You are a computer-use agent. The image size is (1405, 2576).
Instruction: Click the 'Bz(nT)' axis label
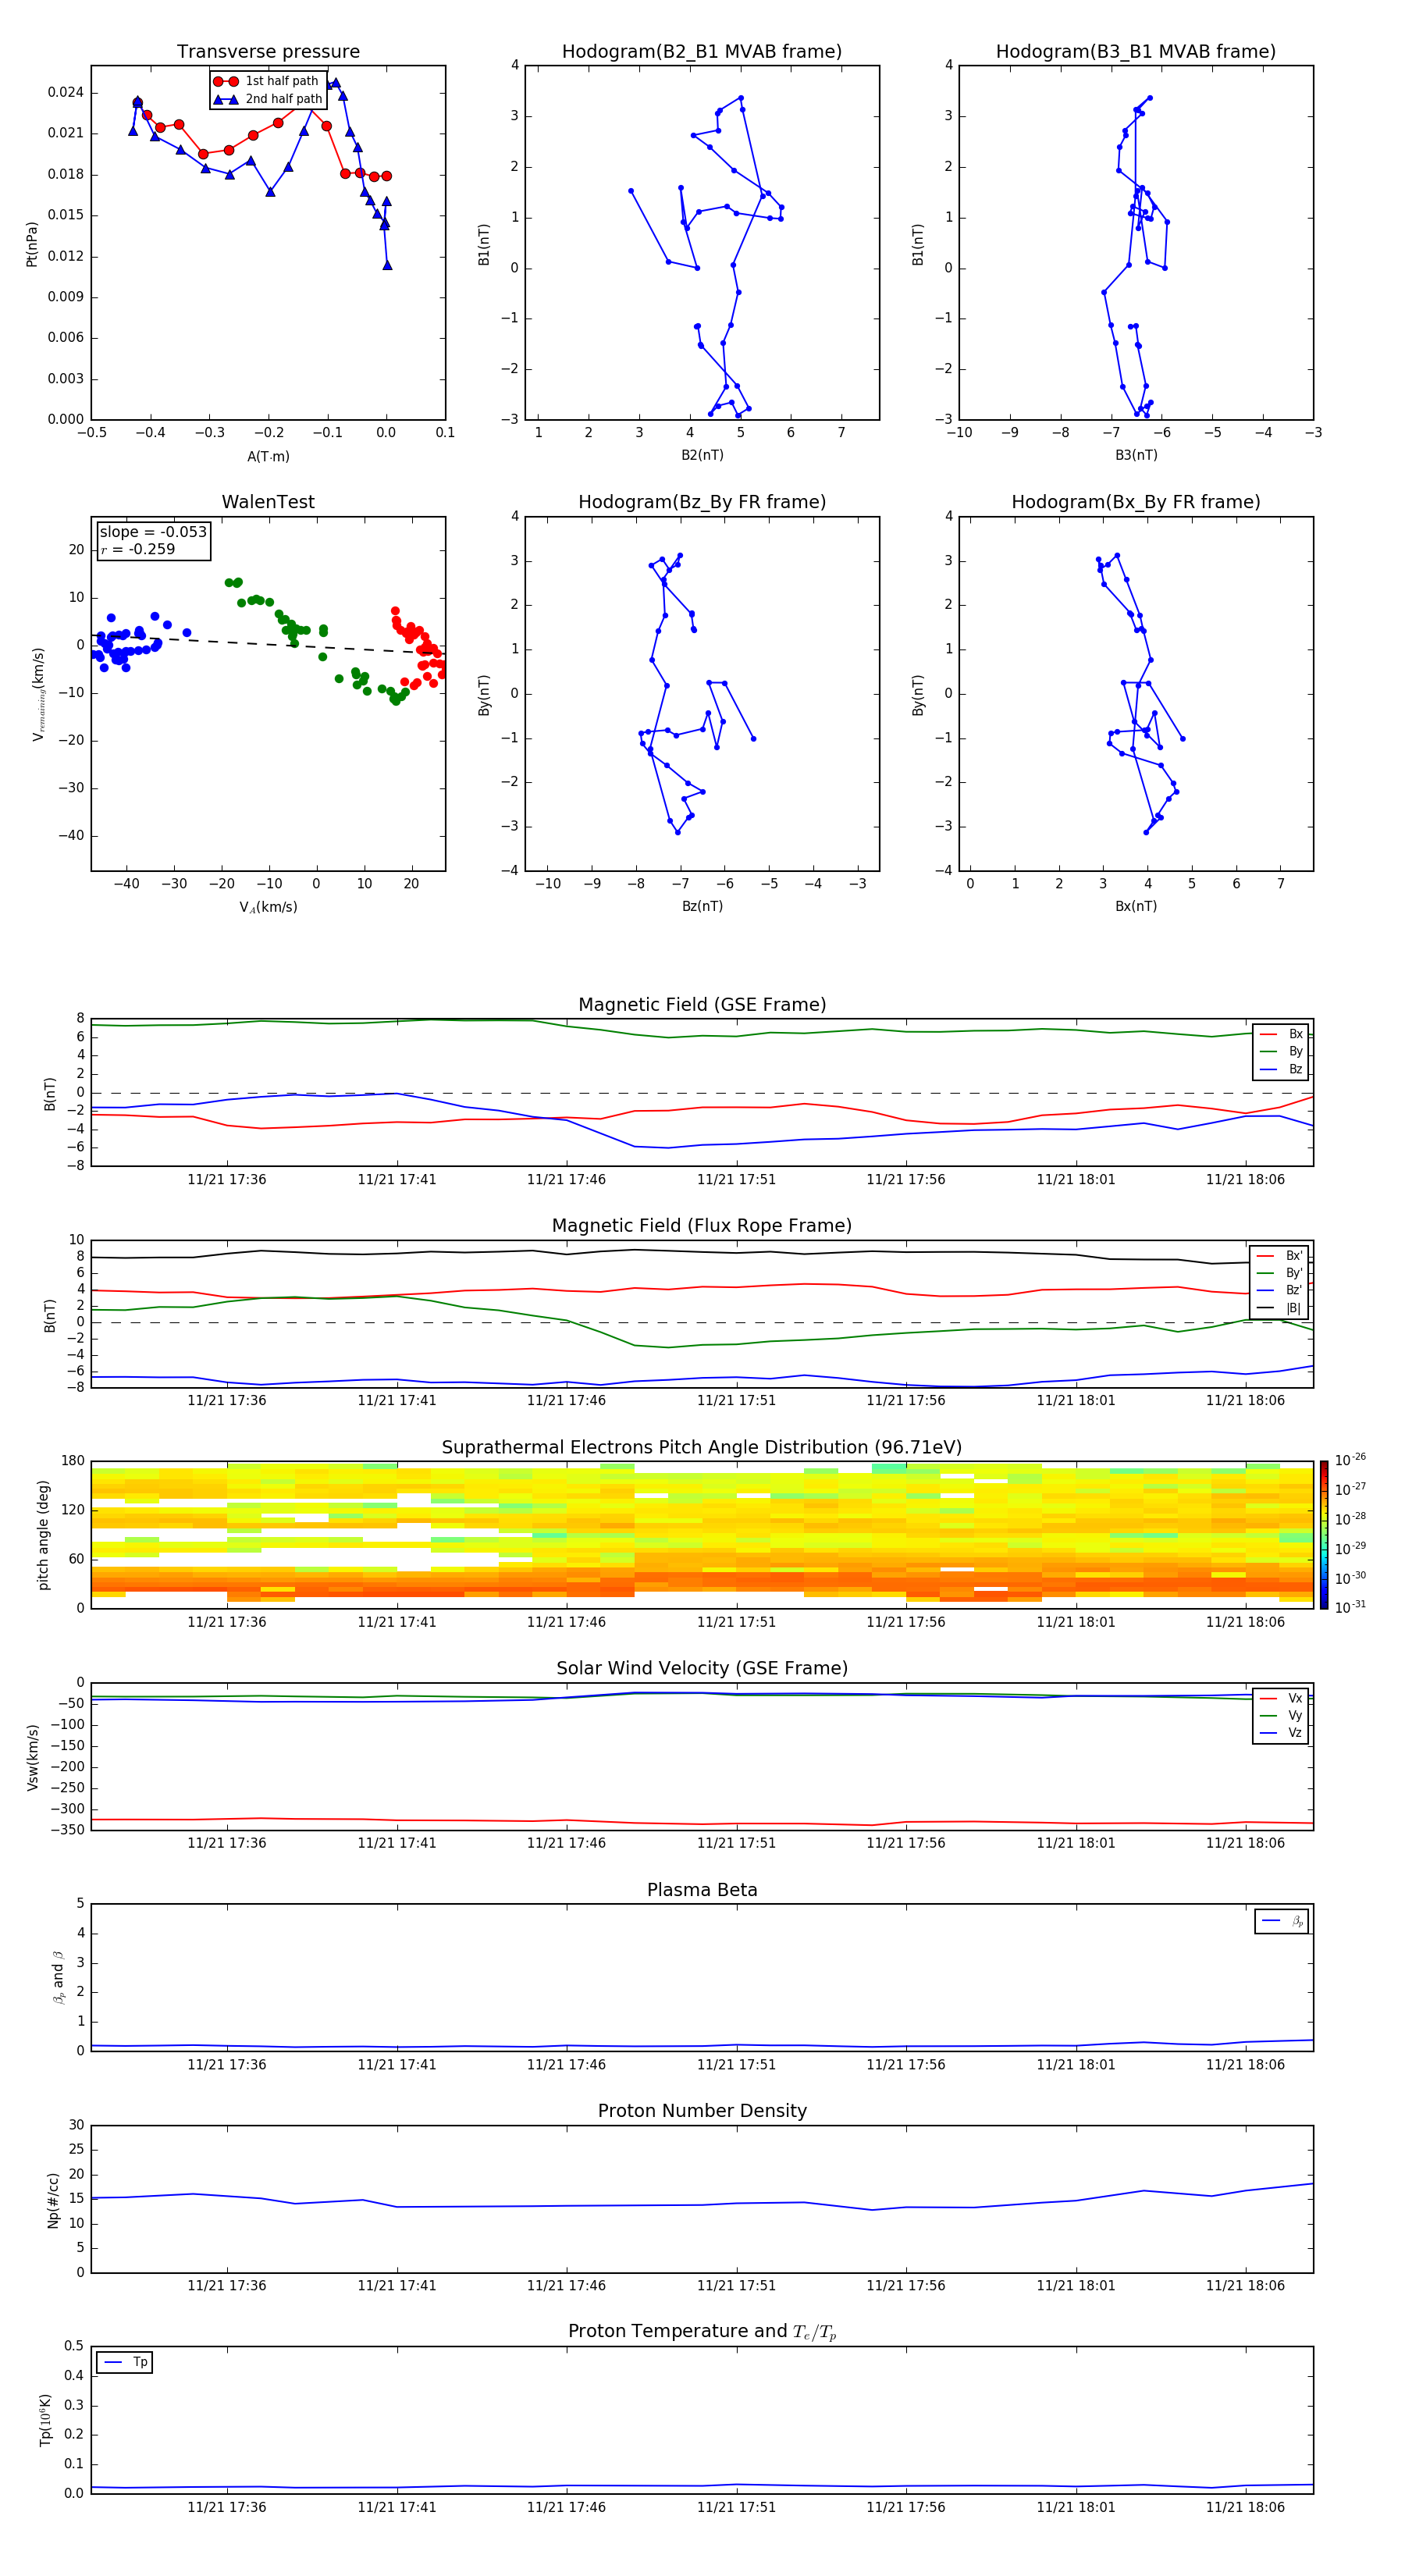702,906
